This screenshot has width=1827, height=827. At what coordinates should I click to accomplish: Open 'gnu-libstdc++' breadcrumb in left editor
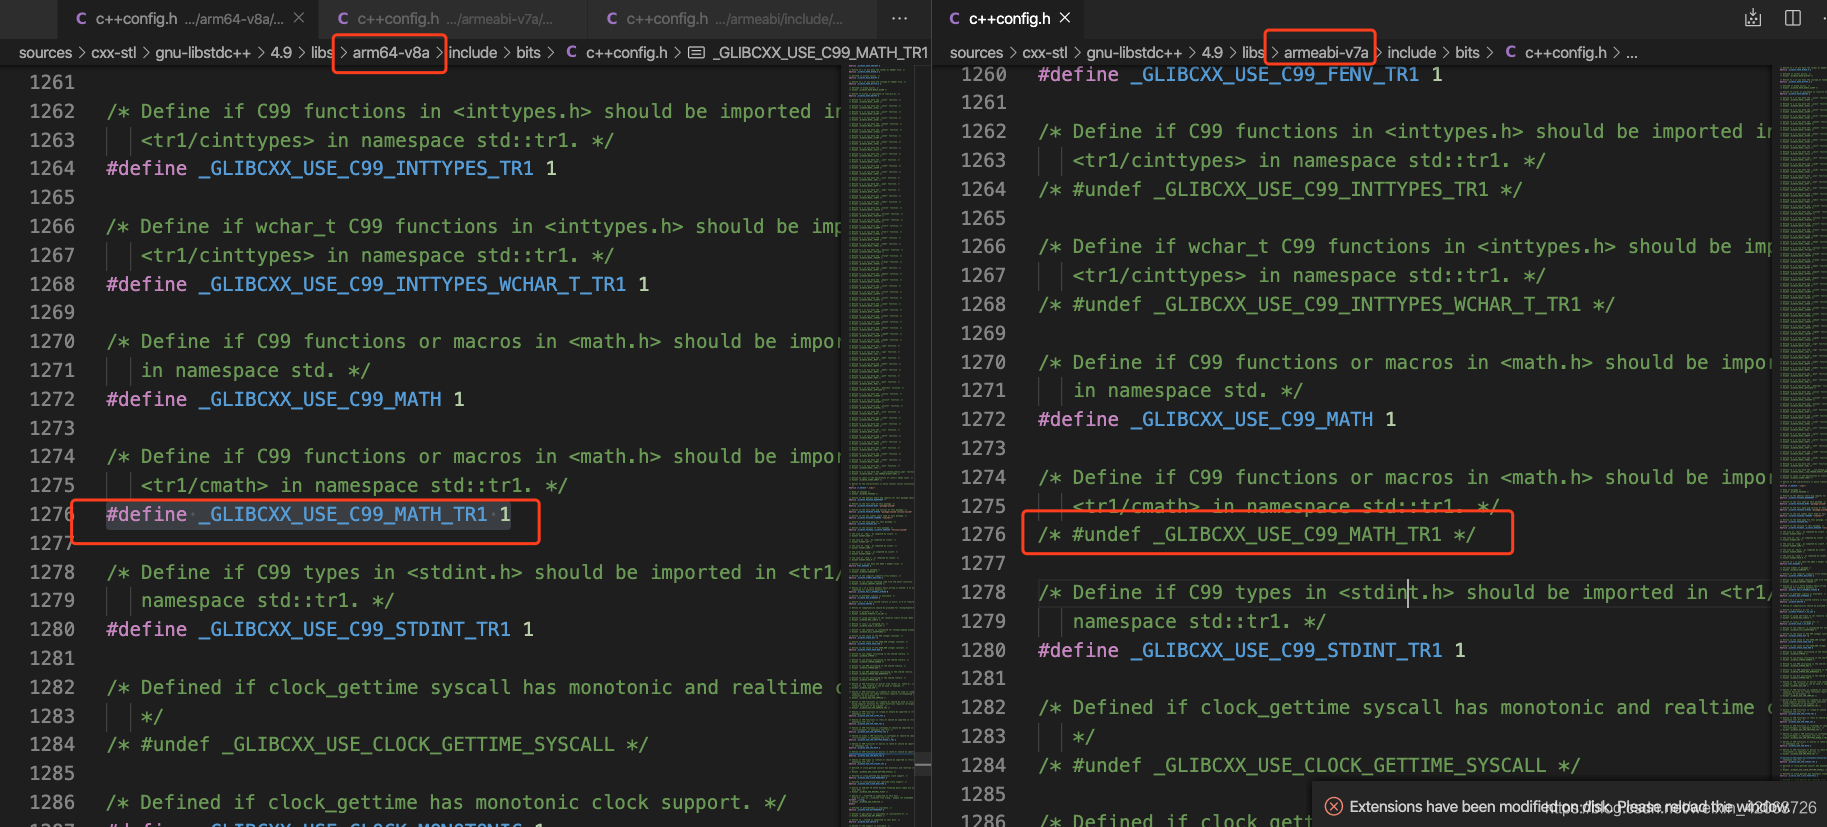coord(202,52)
